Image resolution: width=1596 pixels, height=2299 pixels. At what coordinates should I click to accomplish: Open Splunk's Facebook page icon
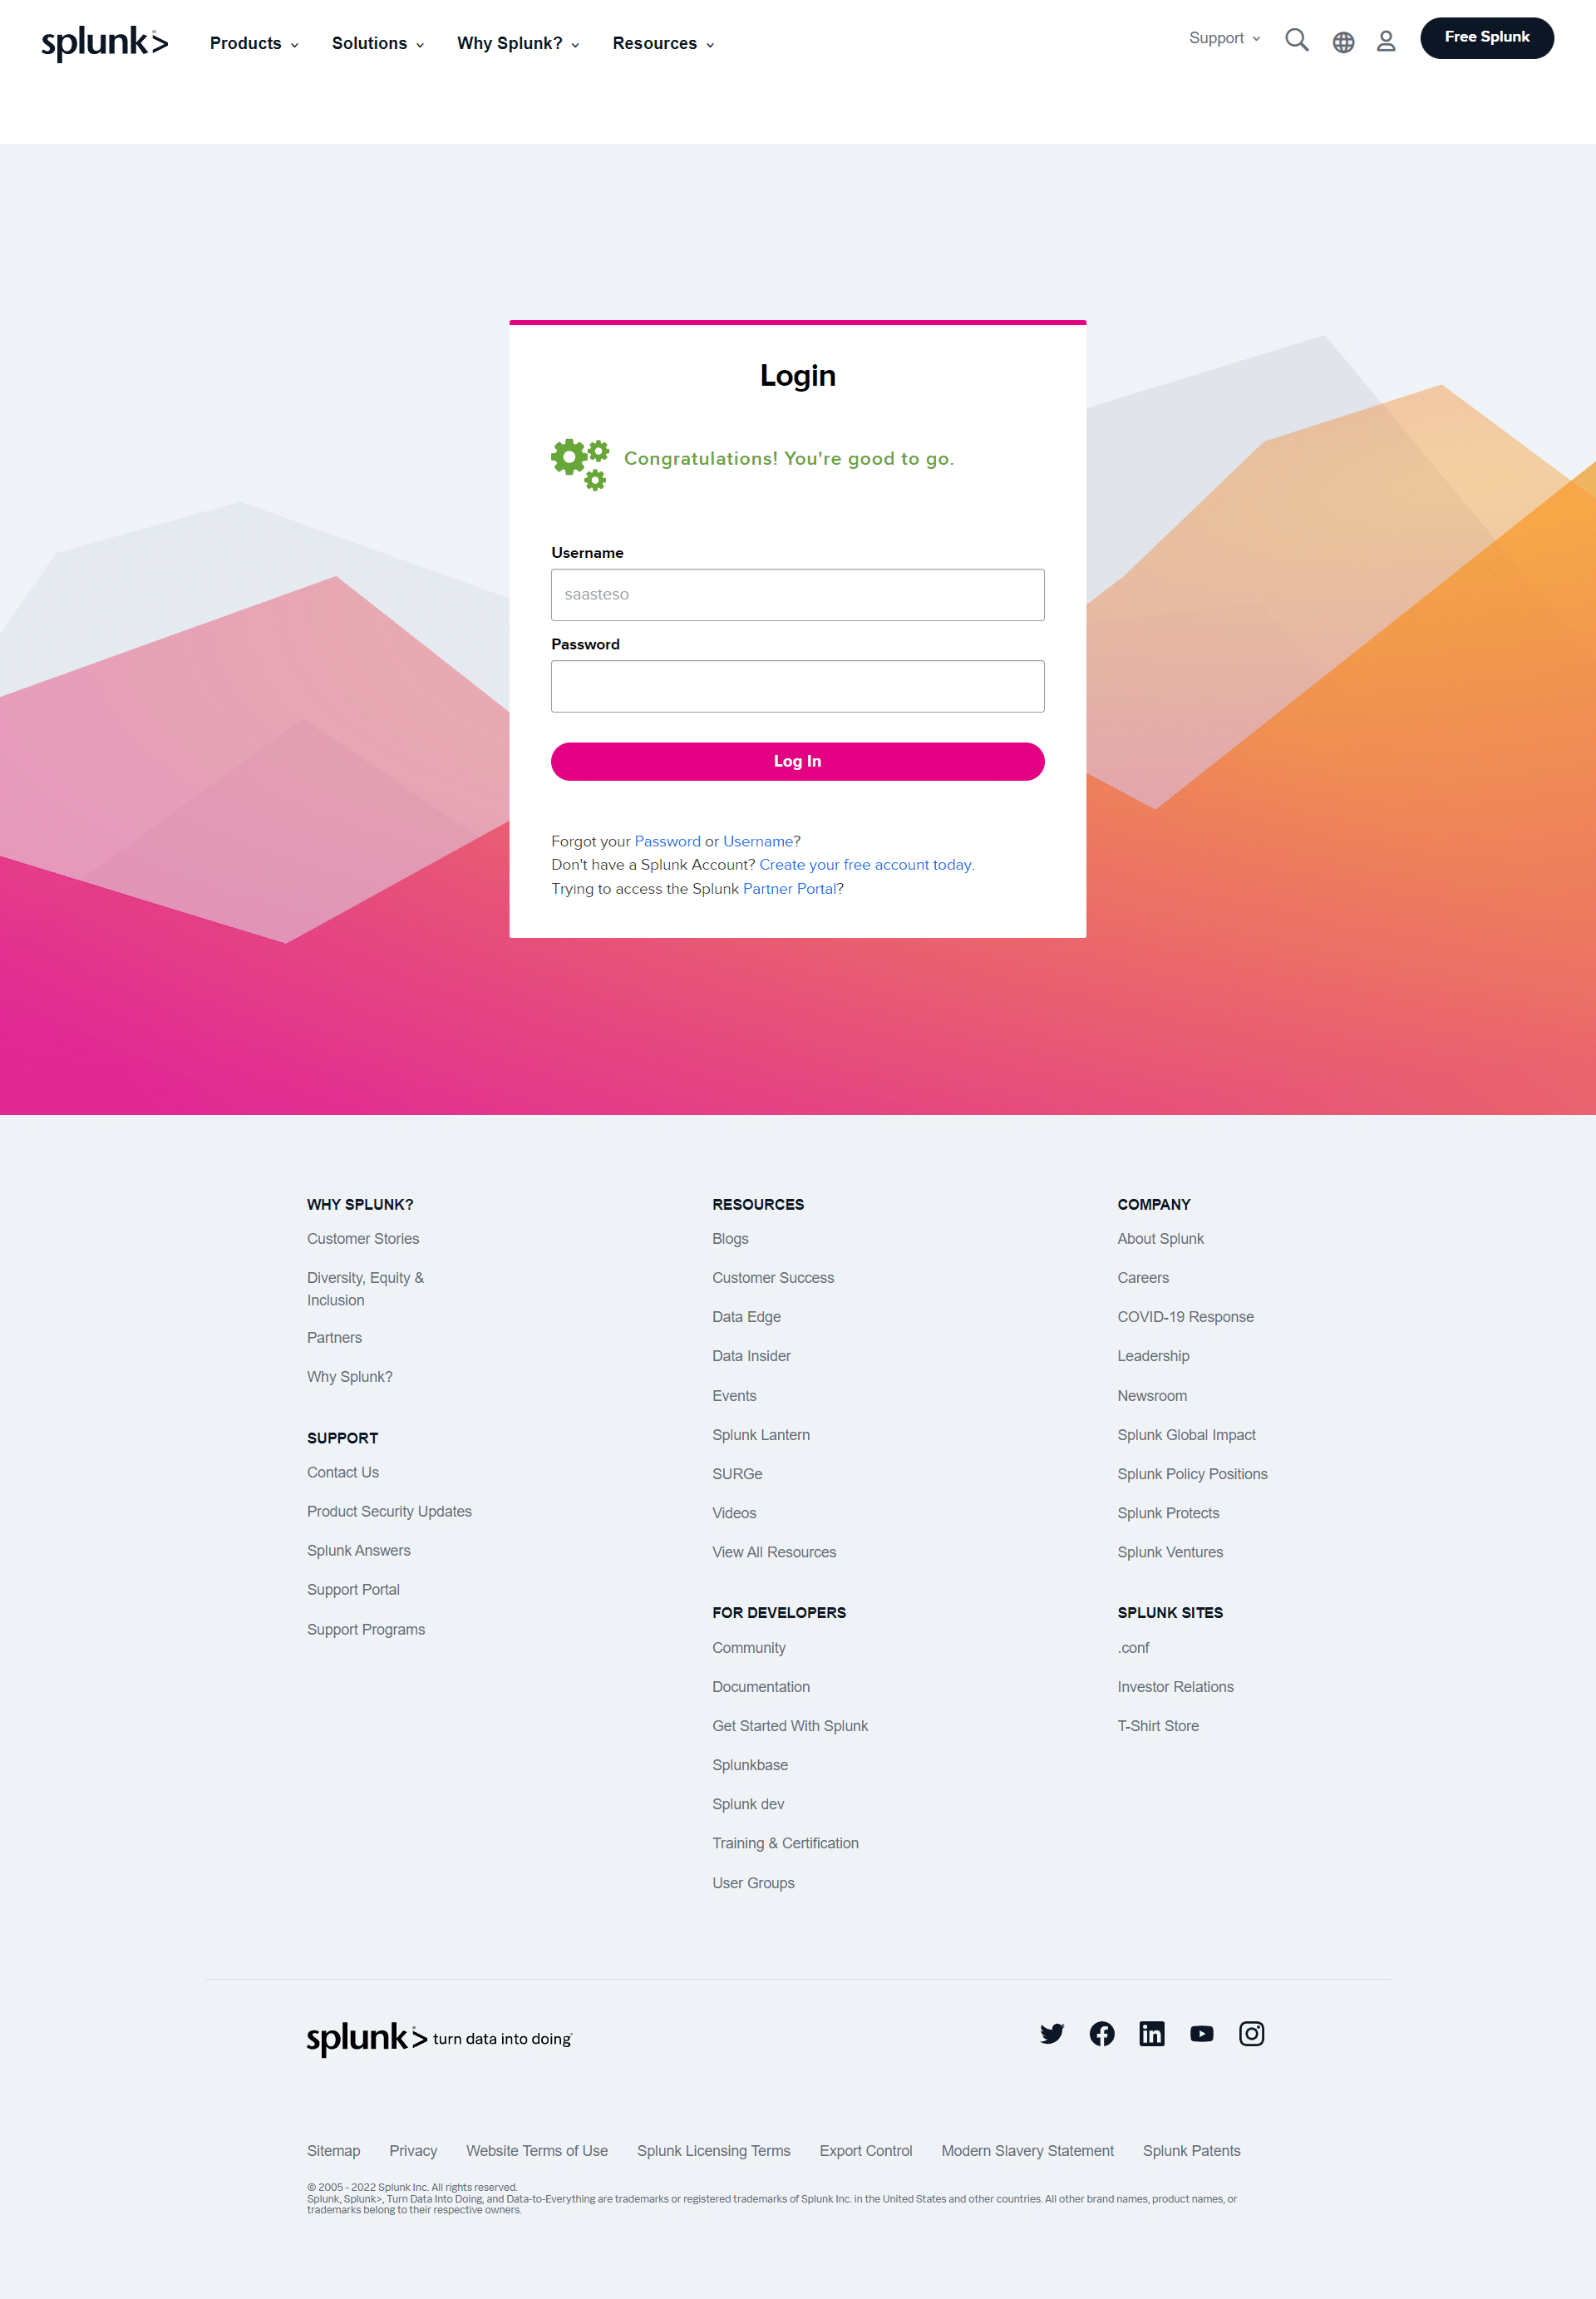pyautogui.click(x=1101, y=2033)
